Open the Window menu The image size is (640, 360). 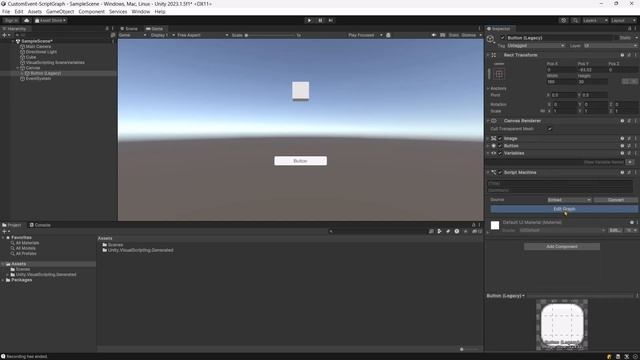click(x=140, y=11)
